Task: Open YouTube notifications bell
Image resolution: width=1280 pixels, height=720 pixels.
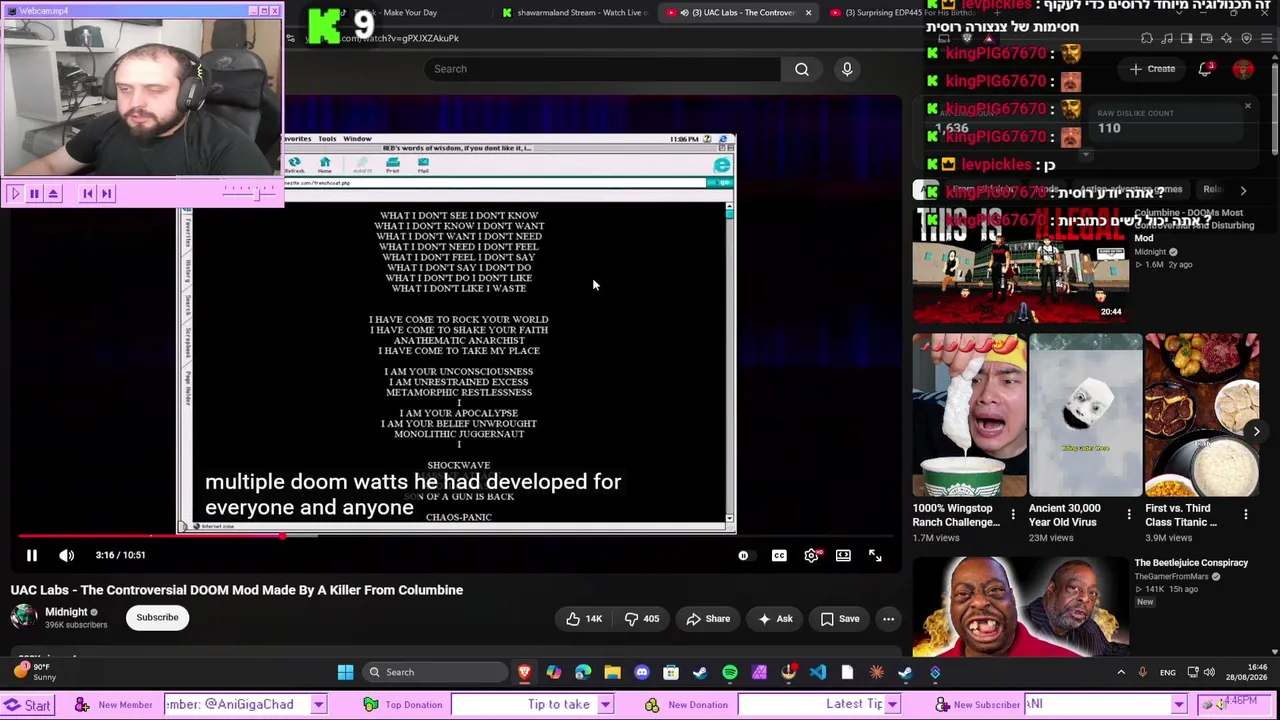Action: pyautogui.click(x=1205, y=69)
